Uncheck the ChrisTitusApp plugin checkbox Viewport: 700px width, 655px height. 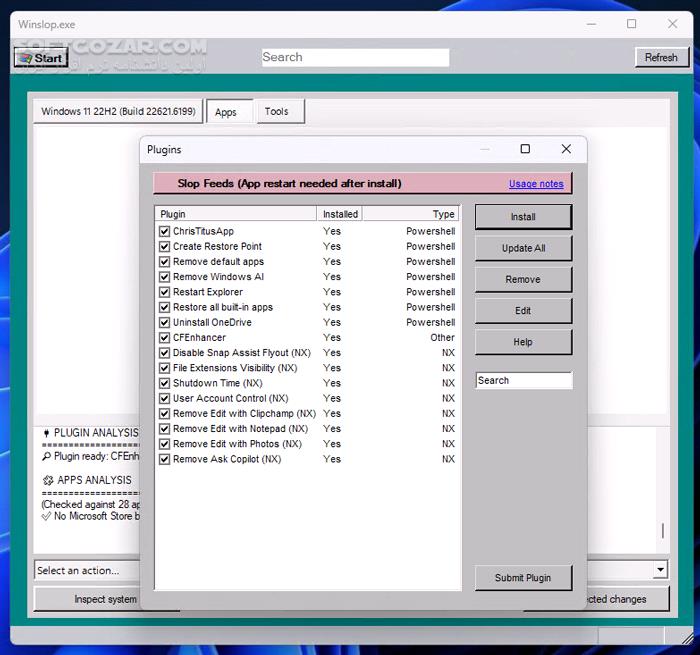[165, 231]
